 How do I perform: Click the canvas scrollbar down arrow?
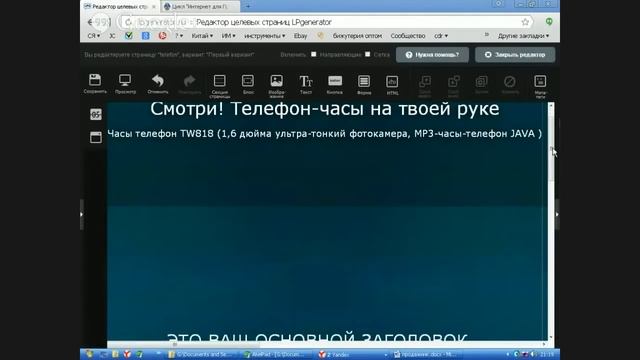551,337
